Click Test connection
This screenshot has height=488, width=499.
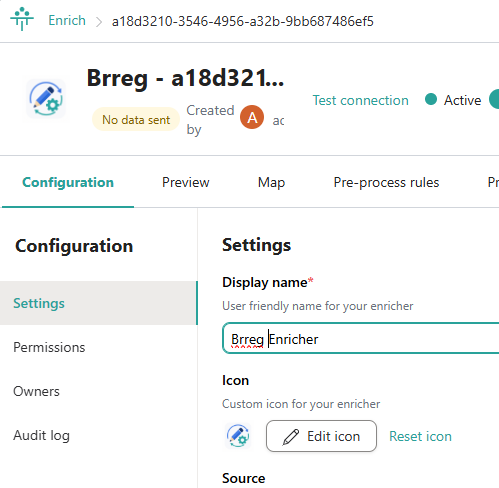point(360,100)
